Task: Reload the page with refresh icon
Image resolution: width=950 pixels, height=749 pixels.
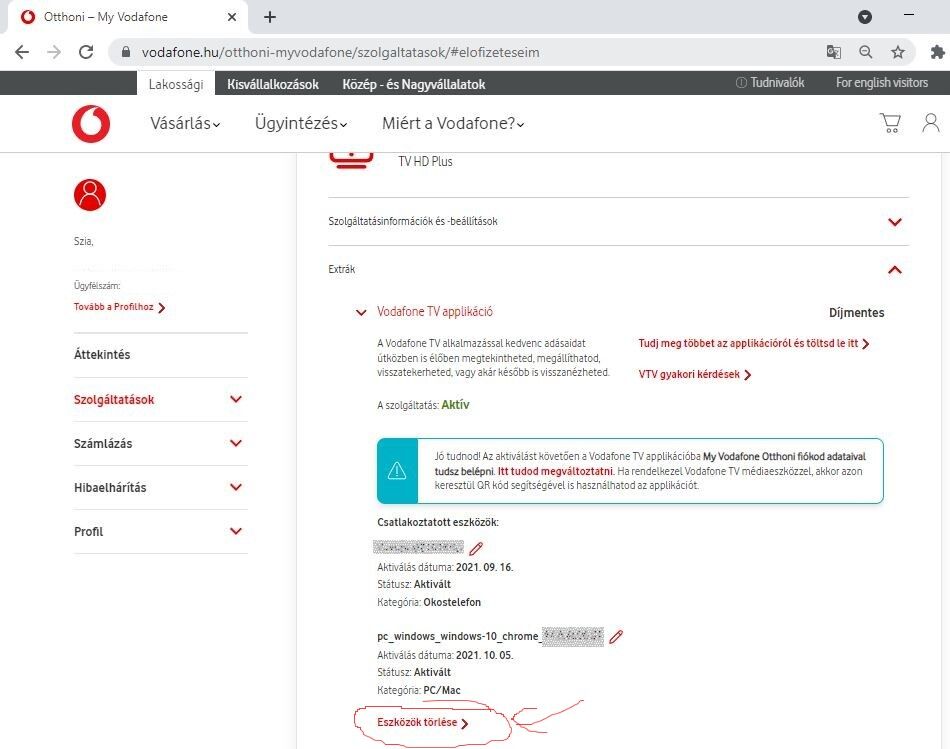Action: (86, 52)
